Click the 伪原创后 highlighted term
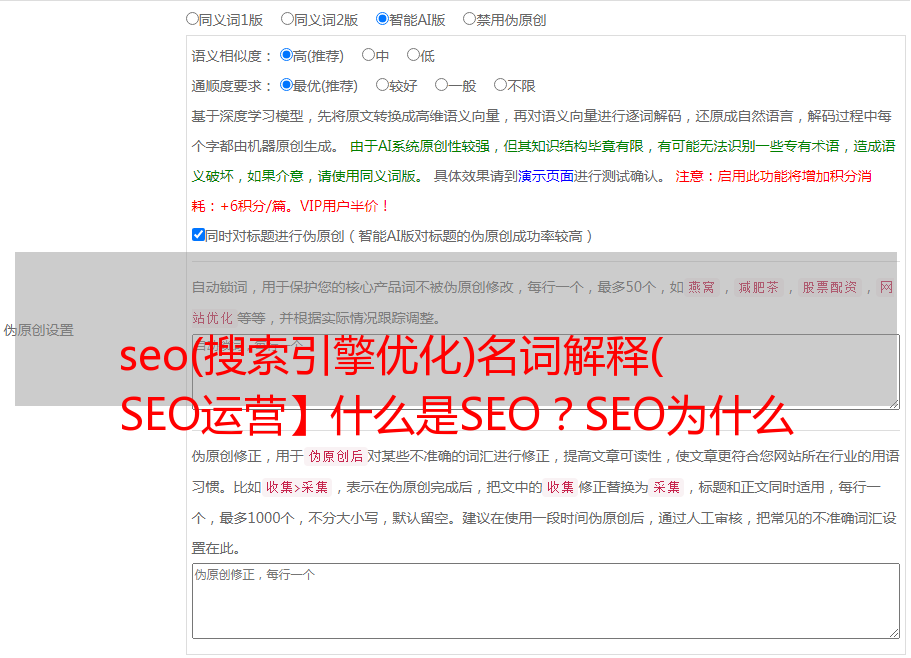The image size is (911, 658). click(336, 456)
